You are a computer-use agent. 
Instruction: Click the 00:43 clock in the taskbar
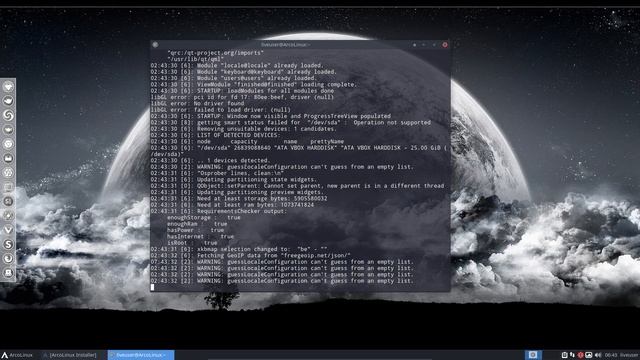point(611,355)
